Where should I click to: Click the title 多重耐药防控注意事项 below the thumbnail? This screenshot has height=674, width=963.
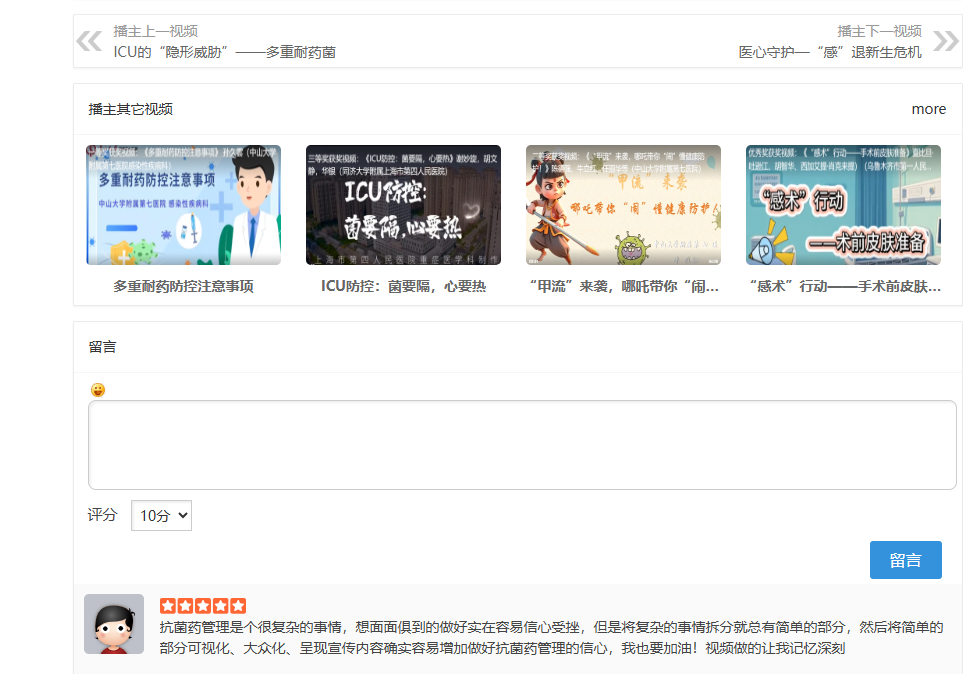[183, 286]
